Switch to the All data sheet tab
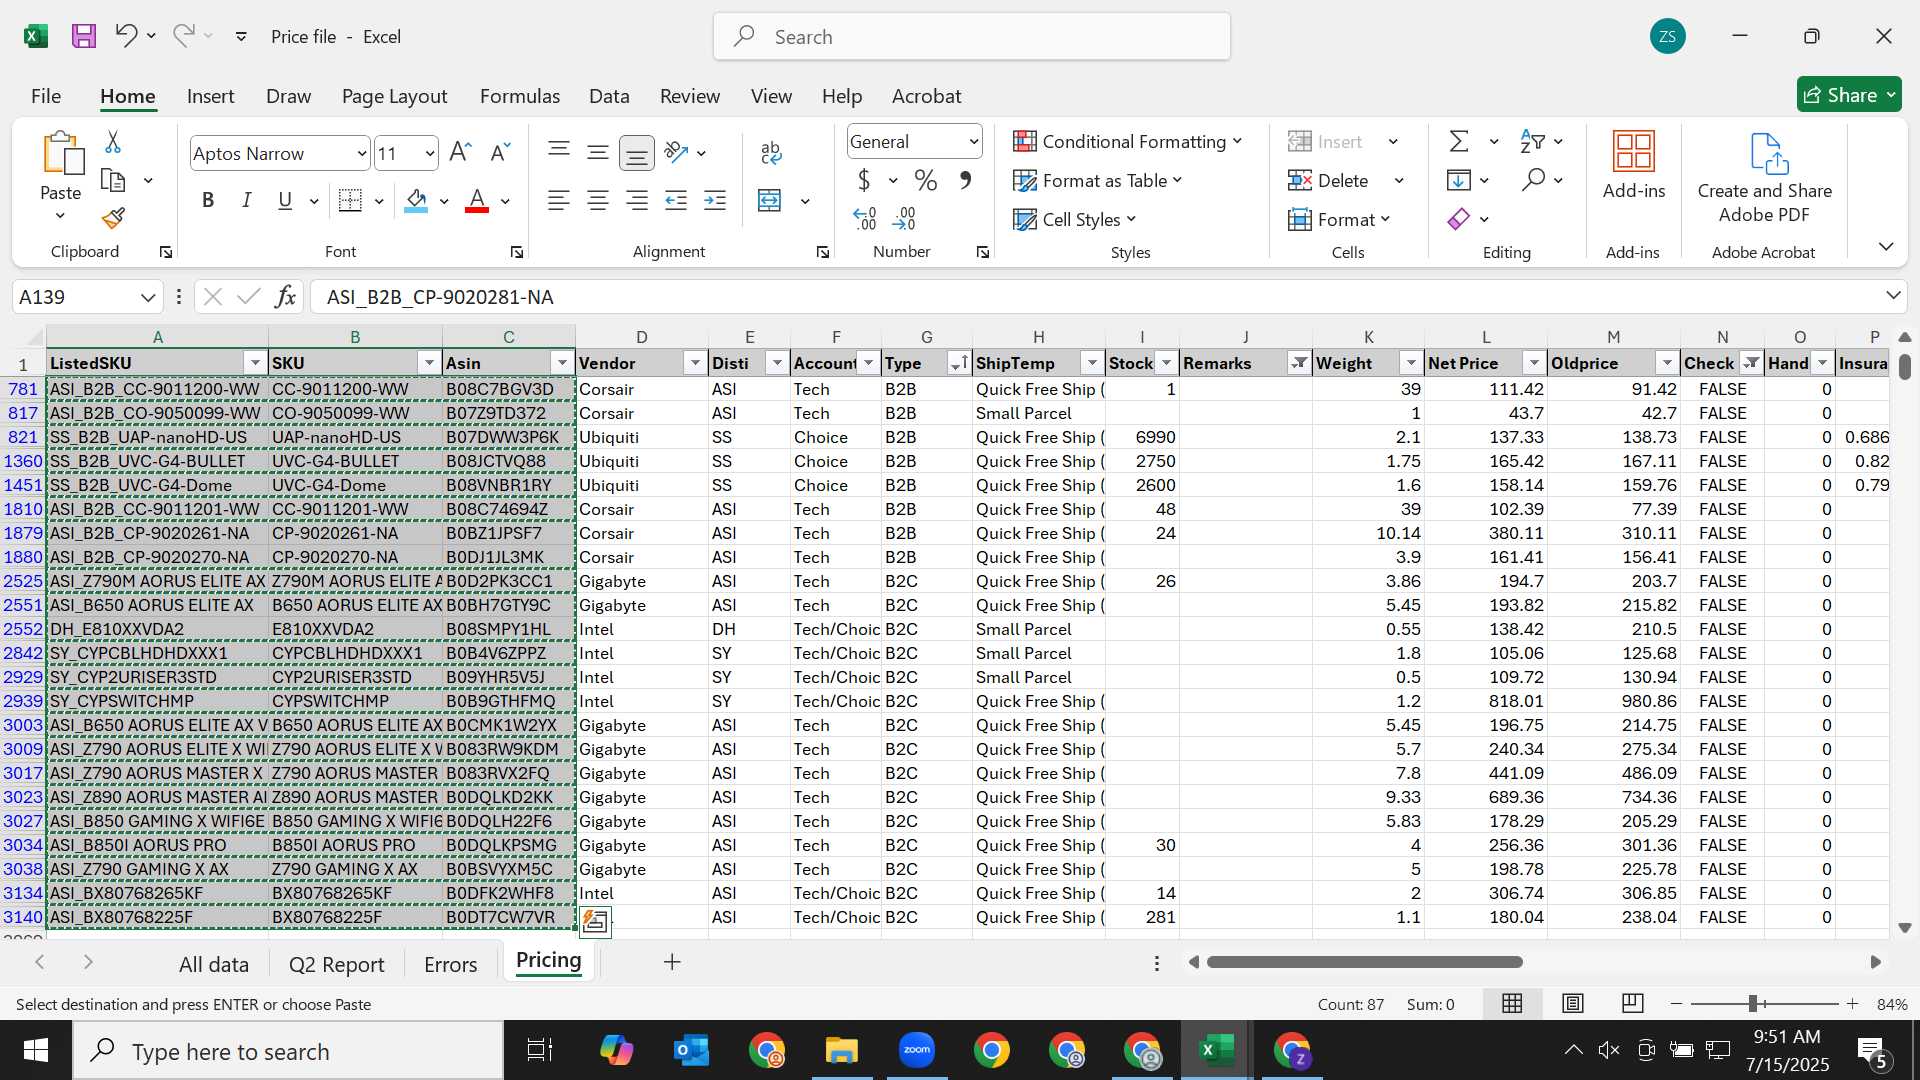This screenshot has width=1920, height=1080. 213,964
